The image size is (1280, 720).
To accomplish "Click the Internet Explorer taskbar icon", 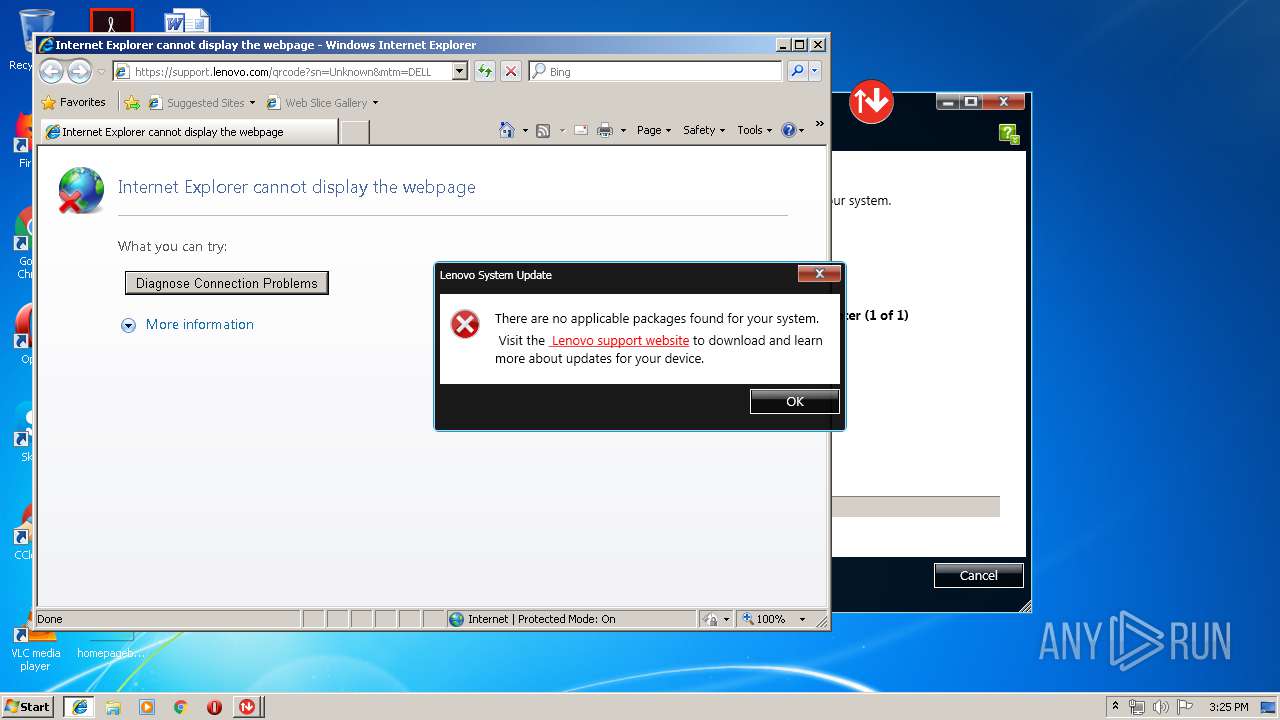I will 80,707.
